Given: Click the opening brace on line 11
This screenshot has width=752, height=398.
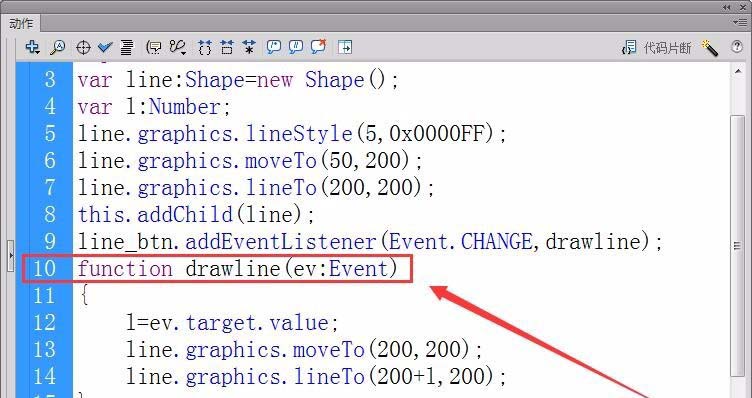Looking at the screenshot, I should (x=84, y=295).
